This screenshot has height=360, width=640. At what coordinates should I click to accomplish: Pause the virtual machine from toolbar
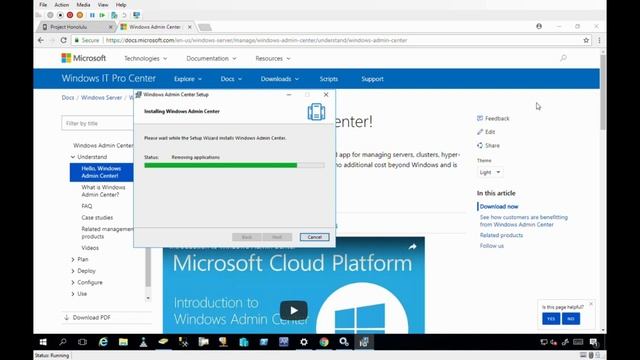click(x=92, y=15)
